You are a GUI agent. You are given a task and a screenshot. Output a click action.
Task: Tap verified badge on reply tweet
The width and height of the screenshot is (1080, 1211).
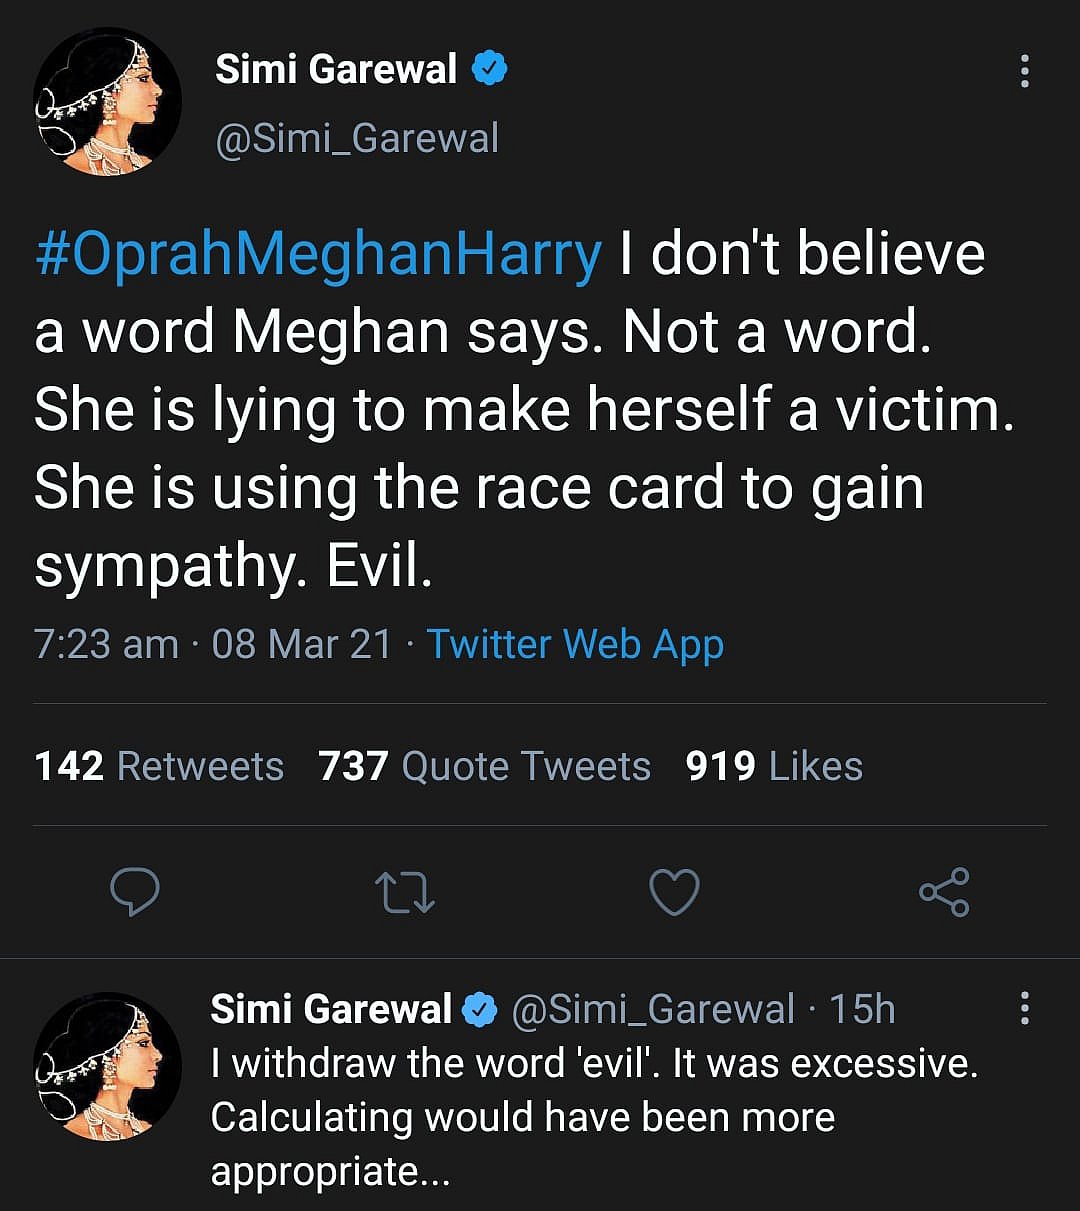pyautogui.click(x=482, y=1010)
